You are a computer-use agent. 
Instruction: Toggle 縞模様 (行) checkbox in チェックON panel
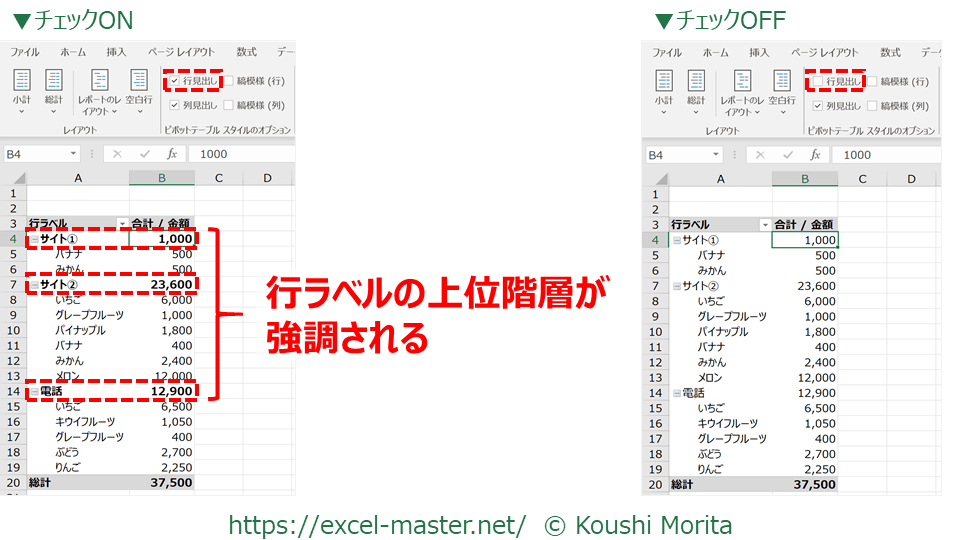[229, 81]
